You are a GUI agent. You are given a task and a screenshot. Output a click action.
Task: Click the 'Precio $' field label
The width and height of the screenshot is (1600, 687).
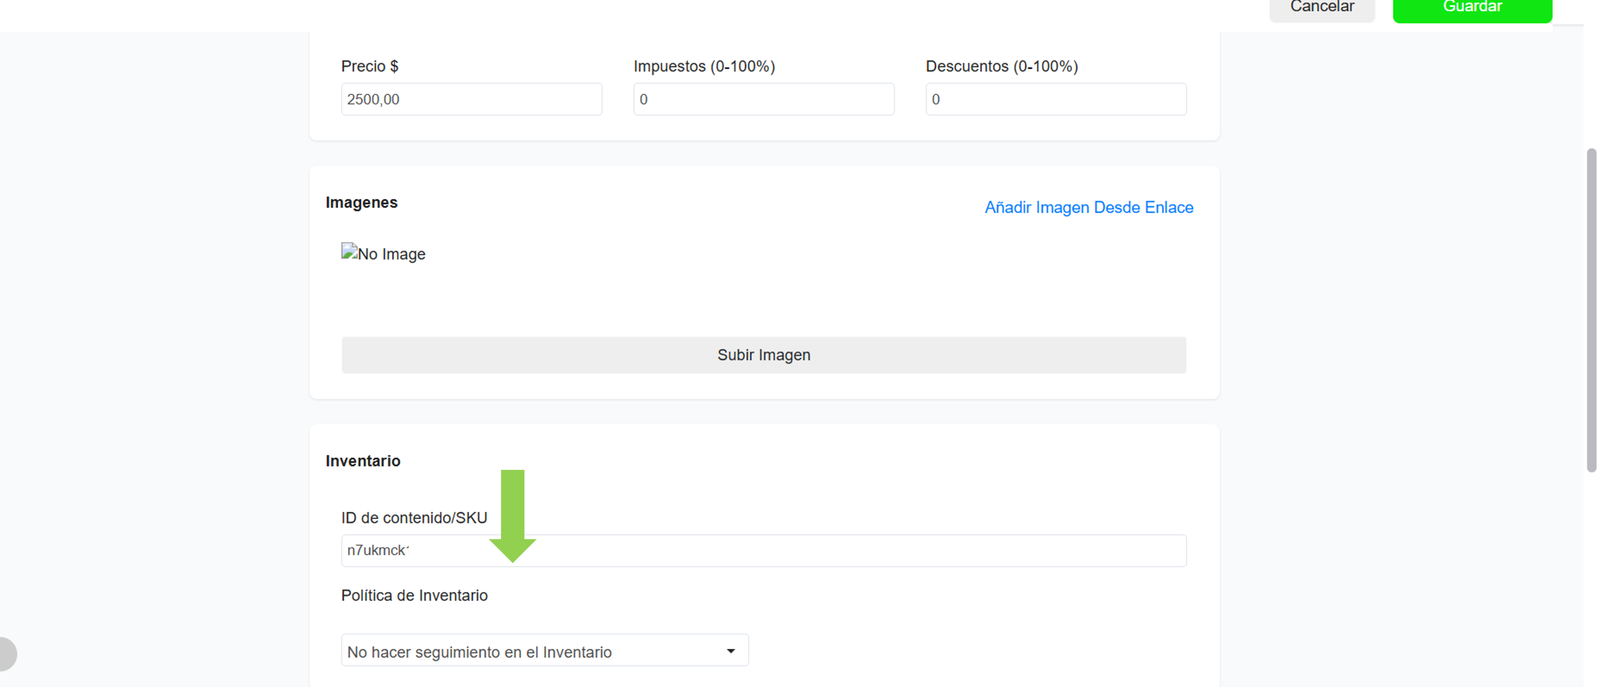369,66
